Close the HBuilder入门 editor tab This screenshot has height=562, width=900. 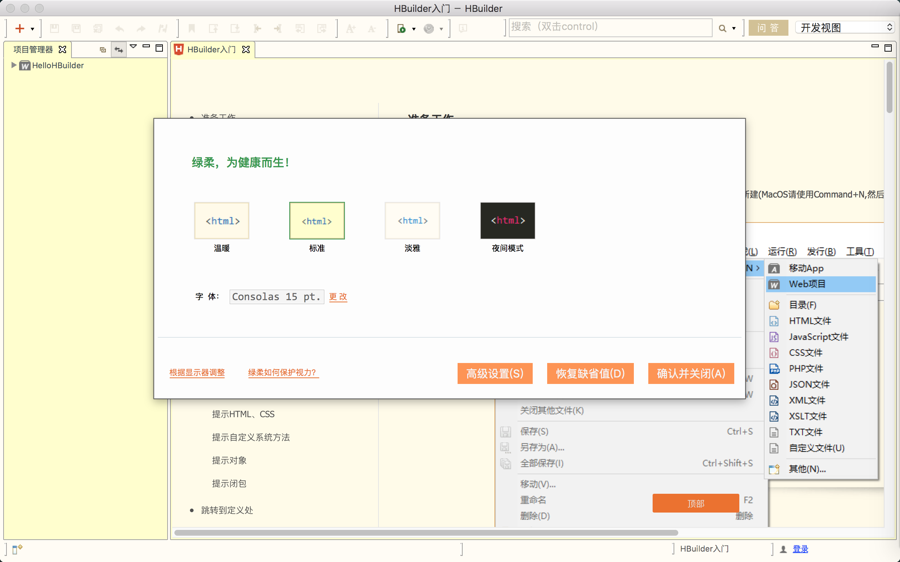(246, 49)
